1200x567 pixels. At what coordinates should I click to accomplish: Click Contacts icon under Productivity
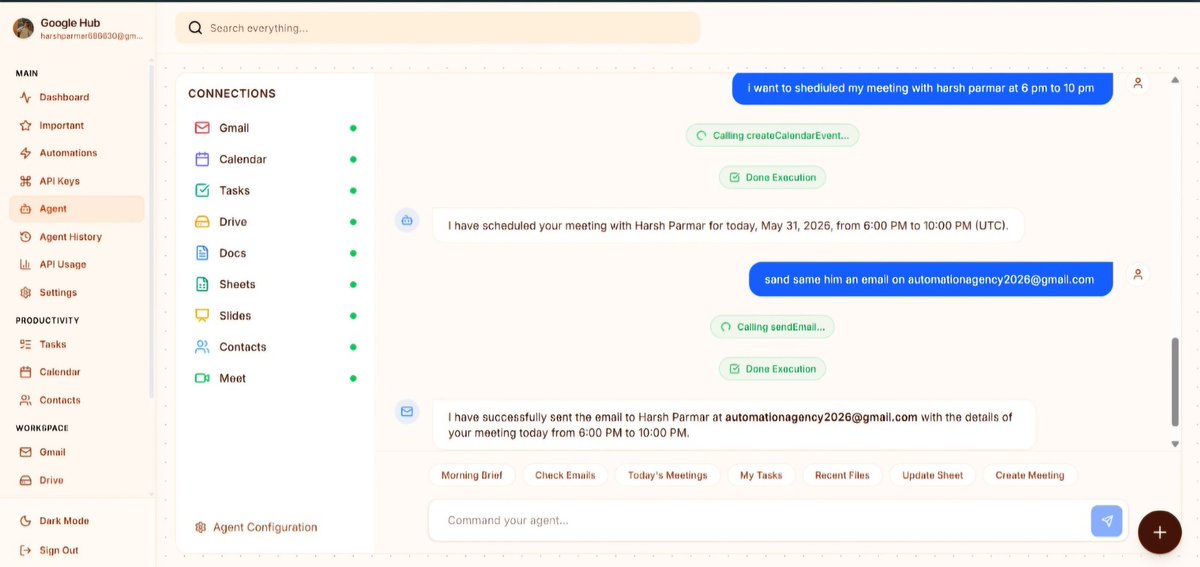coord(26,400)
